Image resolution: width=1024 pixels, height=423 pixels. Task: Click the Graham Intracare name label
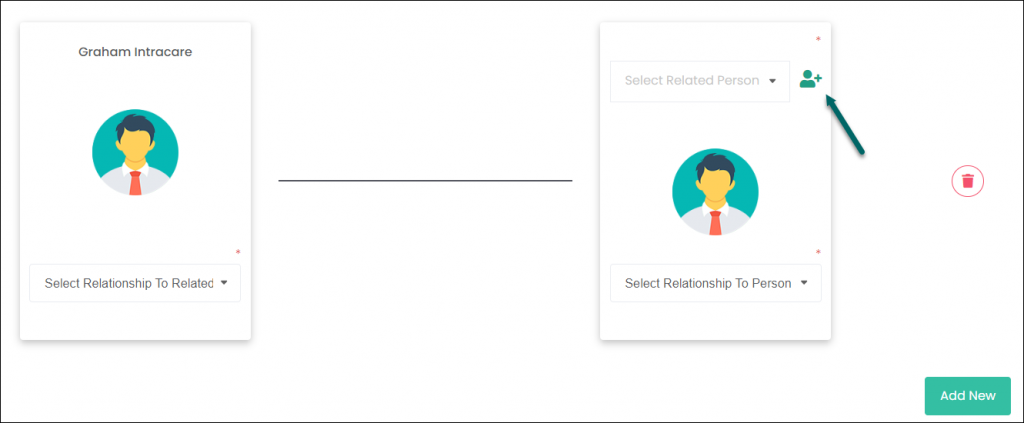(x=135, y=52)
